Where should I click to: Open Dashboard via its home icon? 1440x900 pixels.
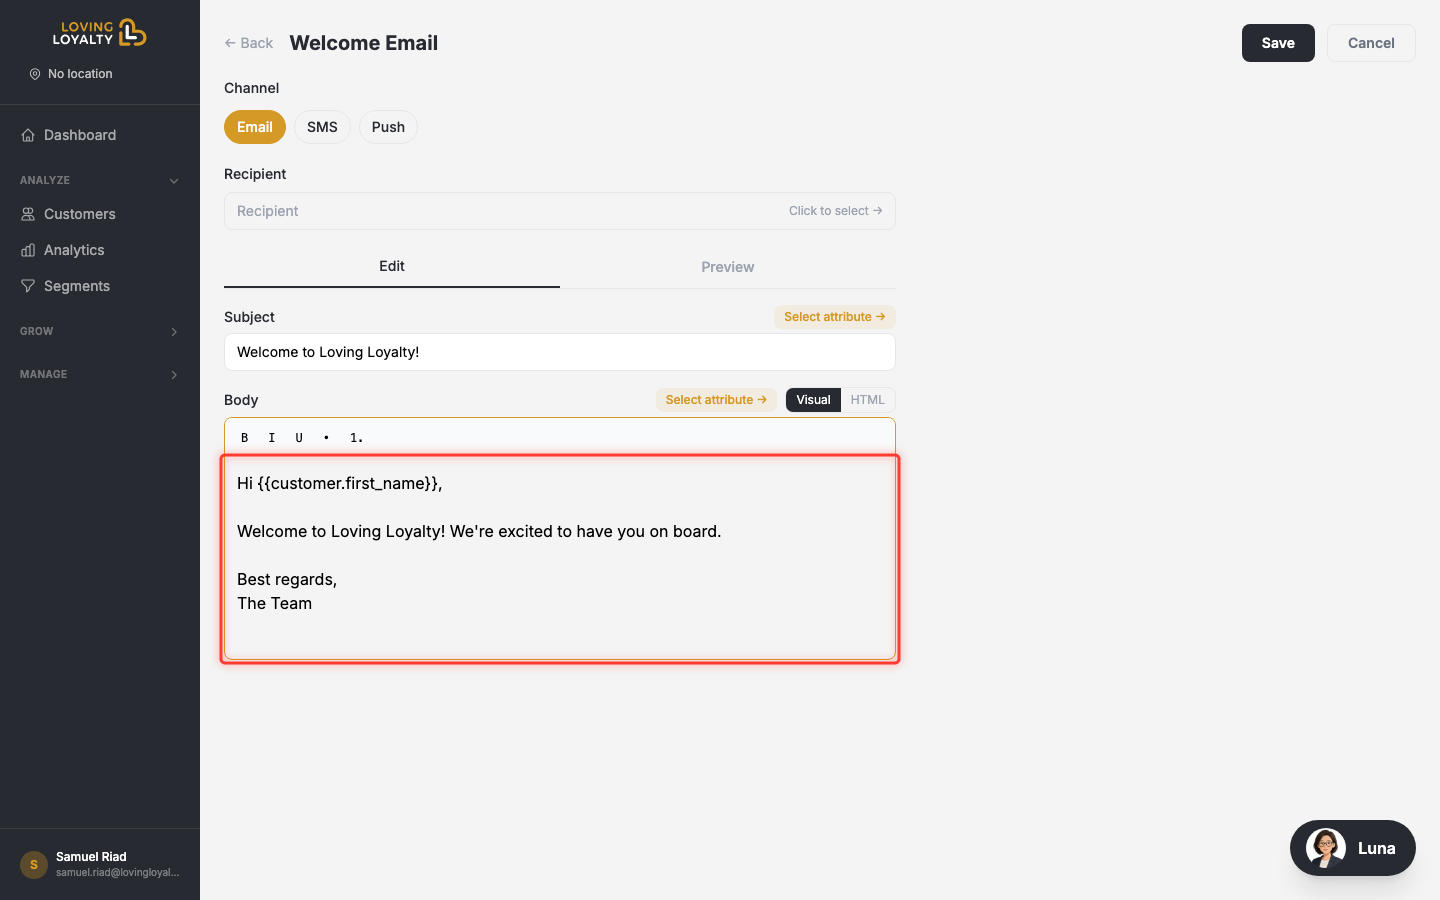tap(28, 135)
